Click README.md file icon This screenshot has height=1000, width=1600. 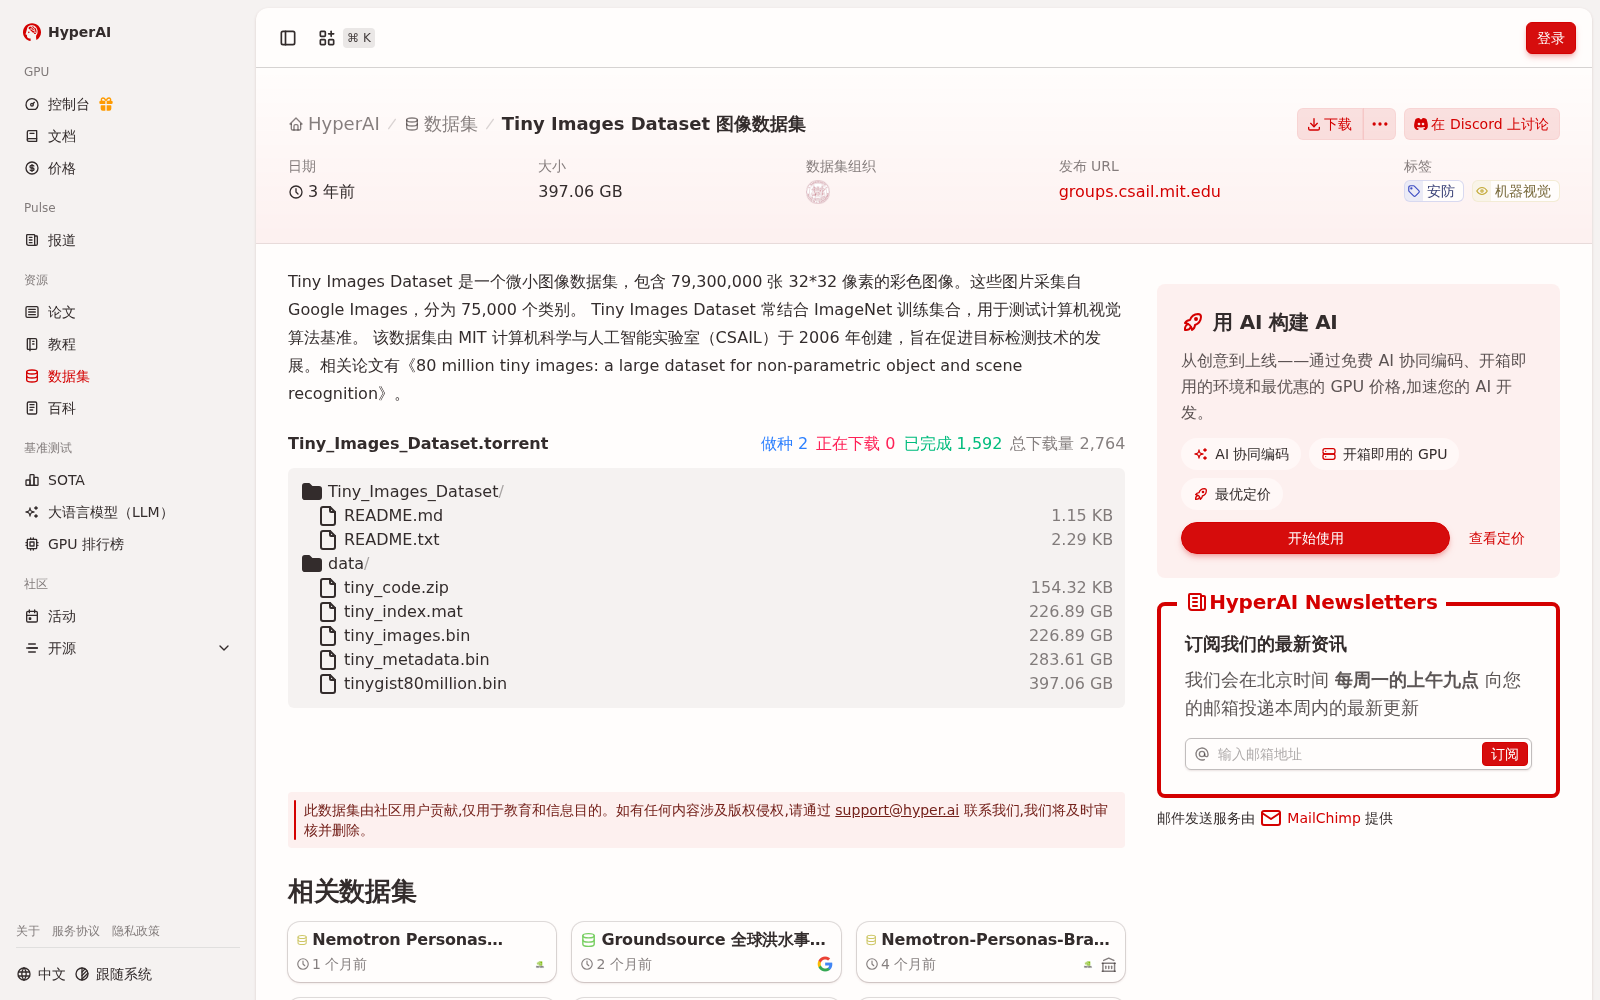click(x=328, y=515)
